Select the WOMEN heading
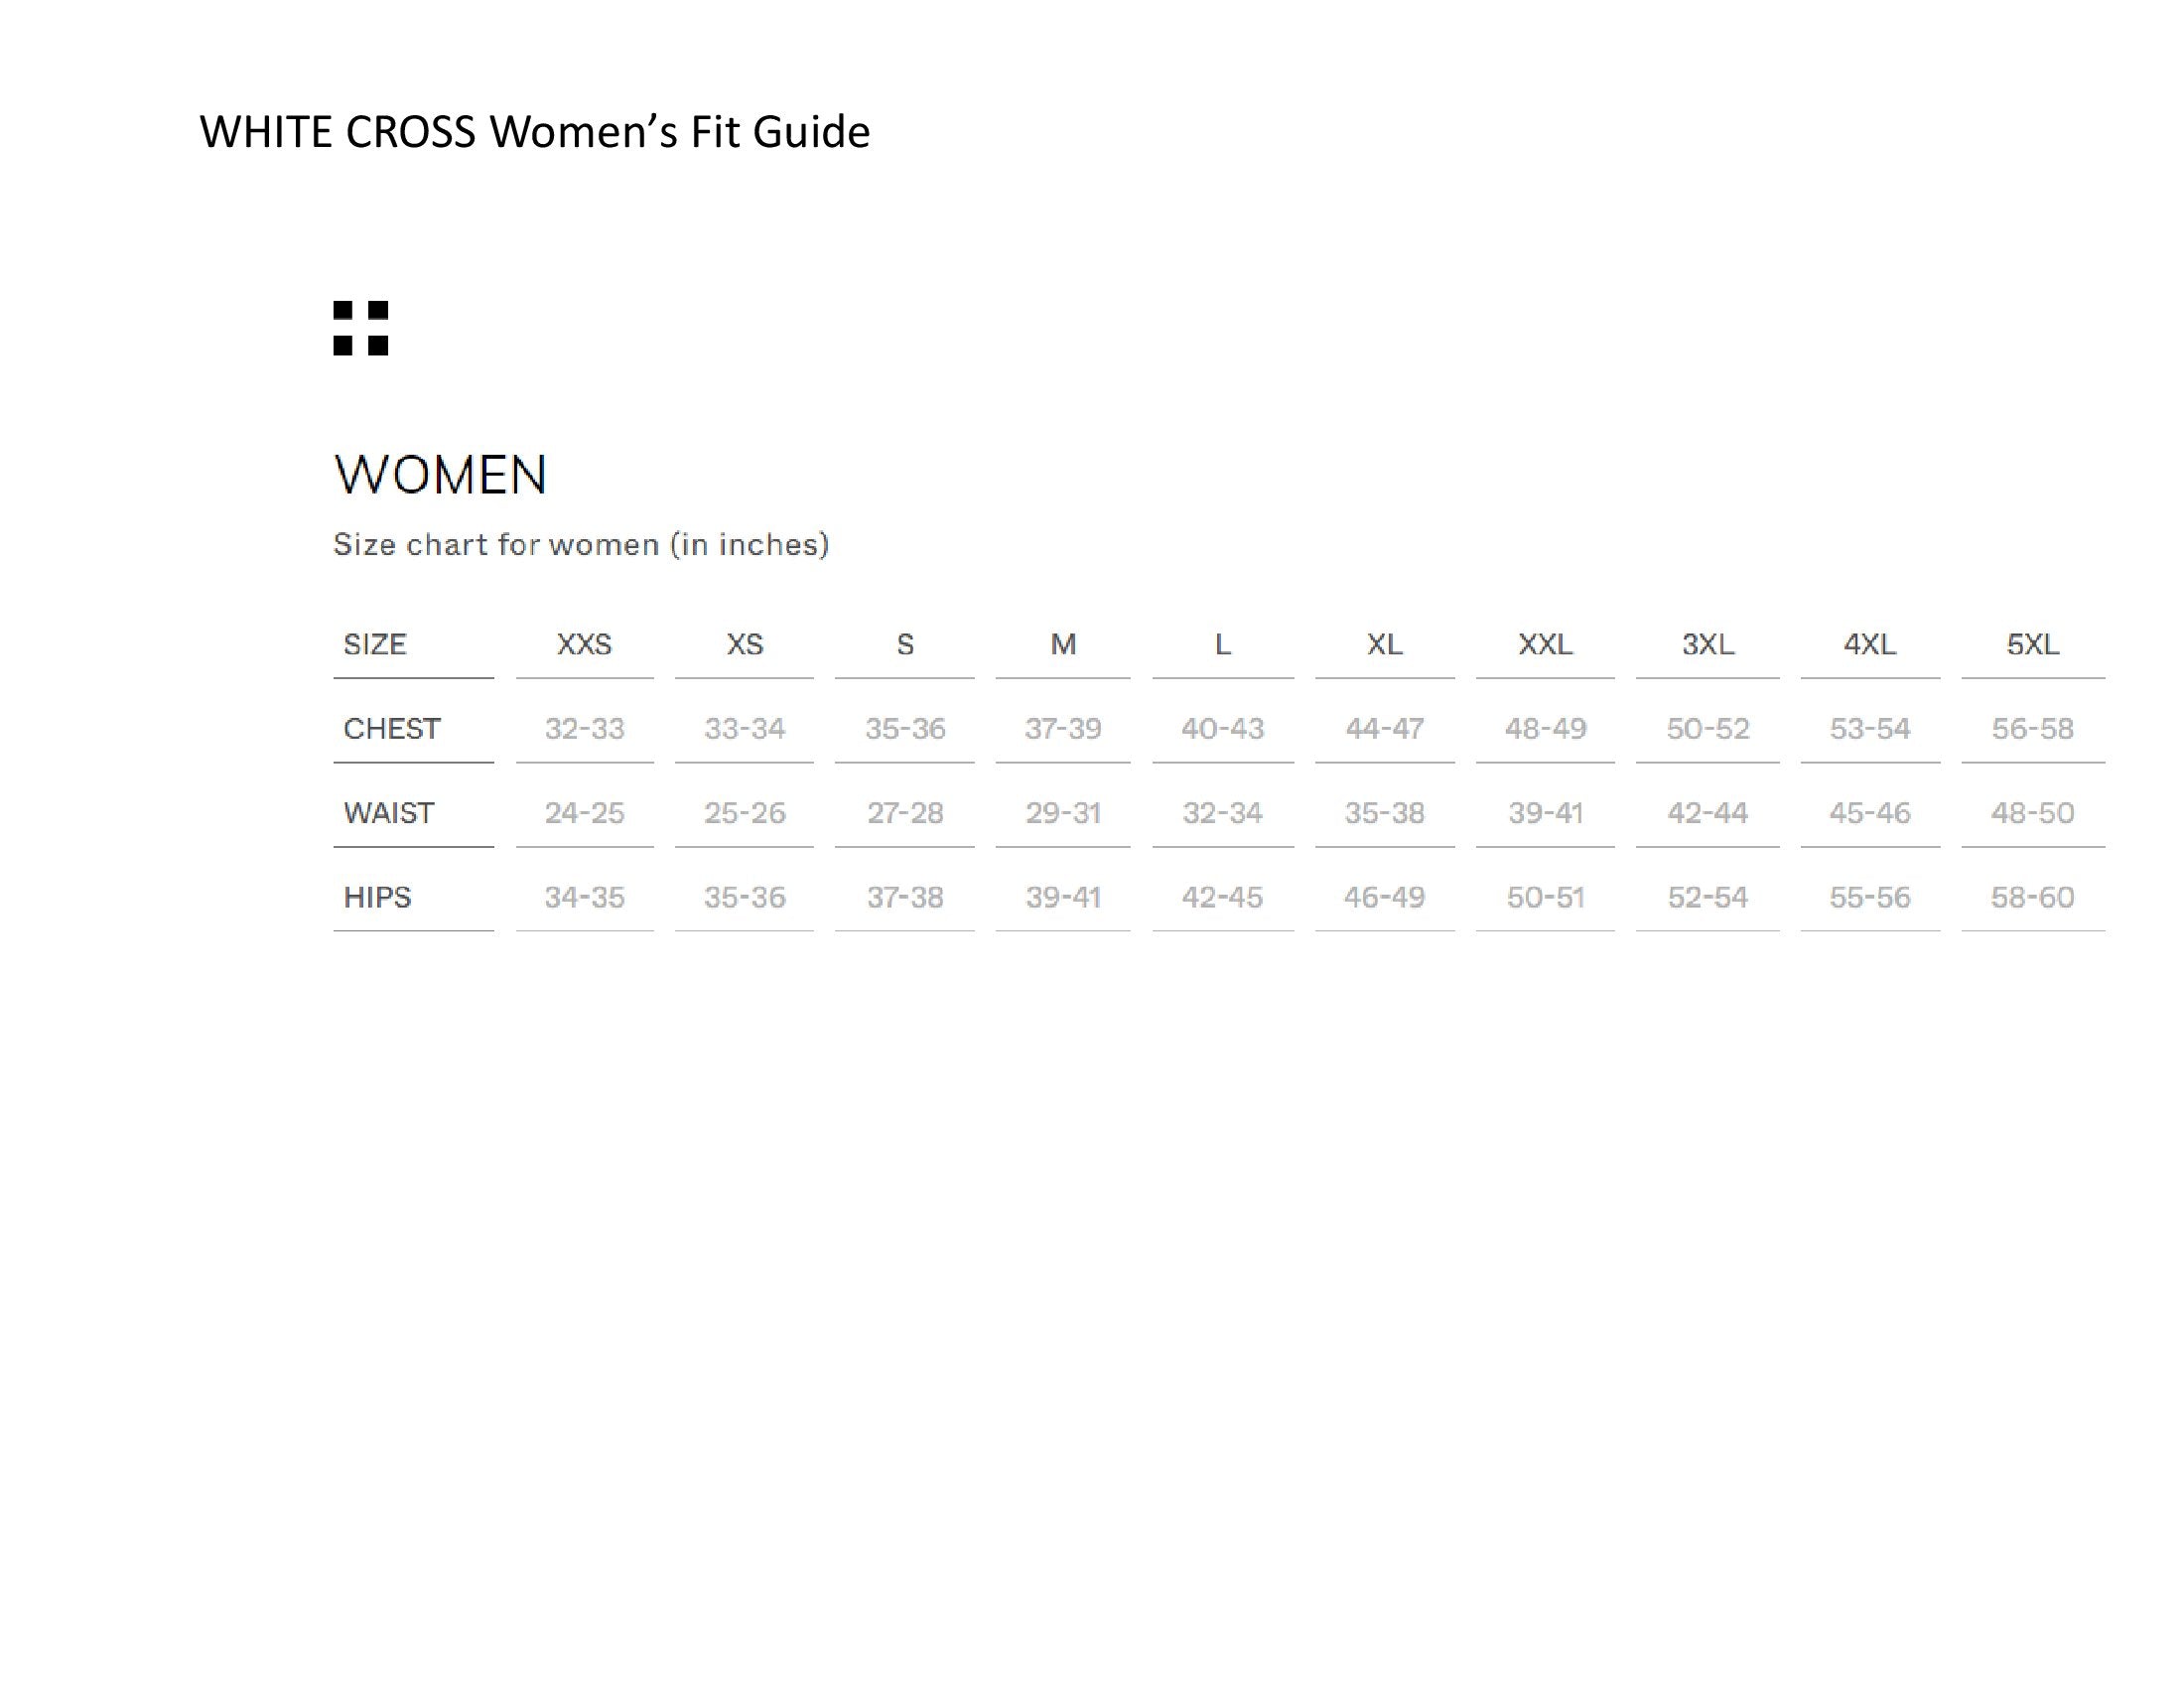Screen dimensions: 2184x1688 440,475
